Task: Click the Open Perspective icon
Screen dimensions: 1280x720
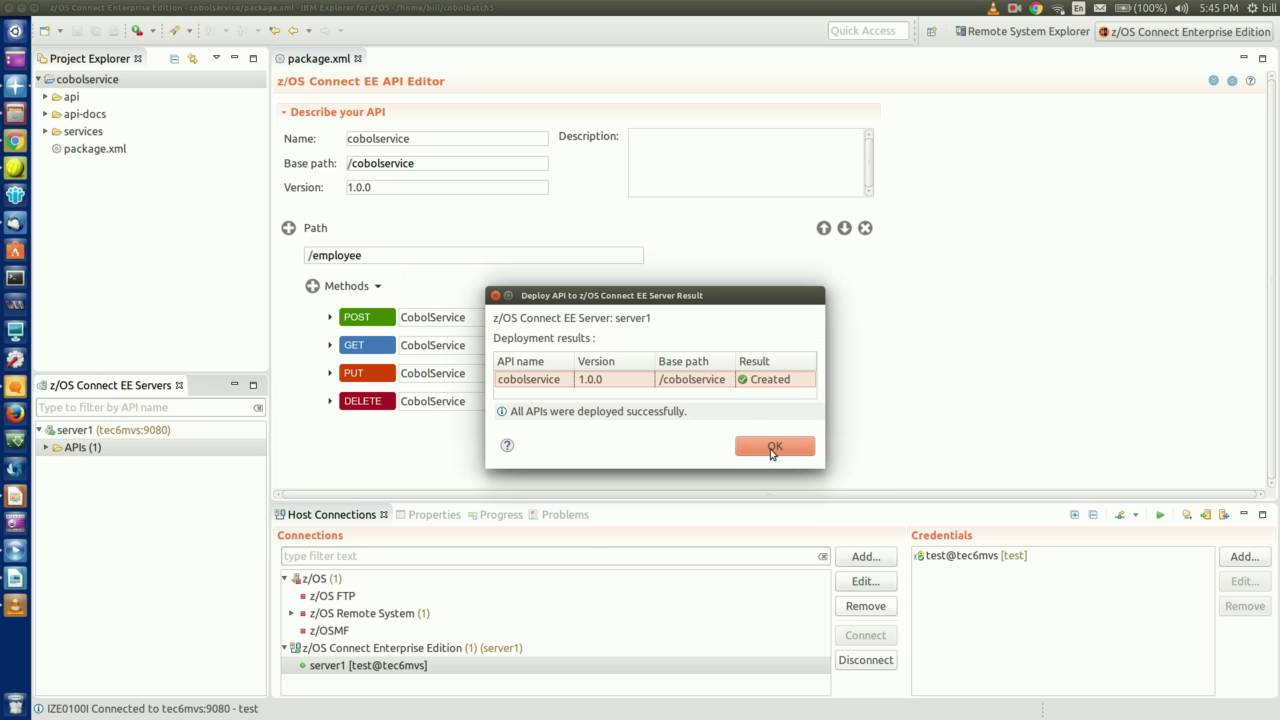Action: point(932,31)
